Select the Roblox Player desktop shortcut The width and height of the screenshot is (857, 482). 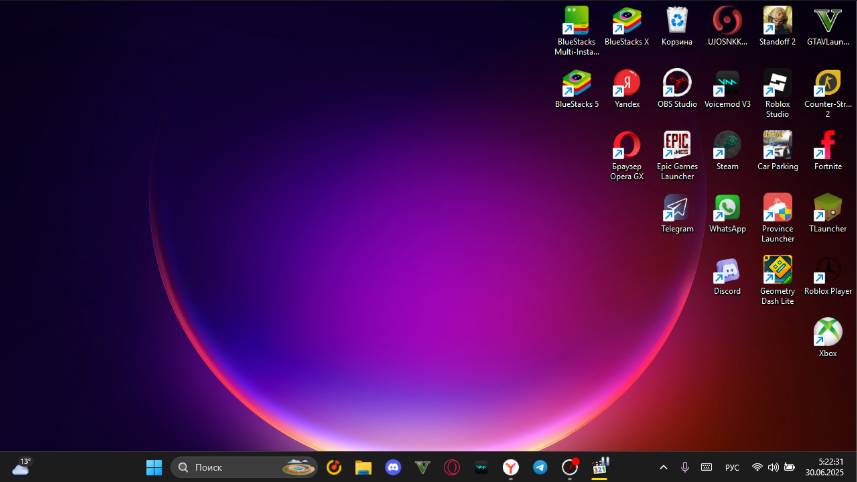pos(828,276)
